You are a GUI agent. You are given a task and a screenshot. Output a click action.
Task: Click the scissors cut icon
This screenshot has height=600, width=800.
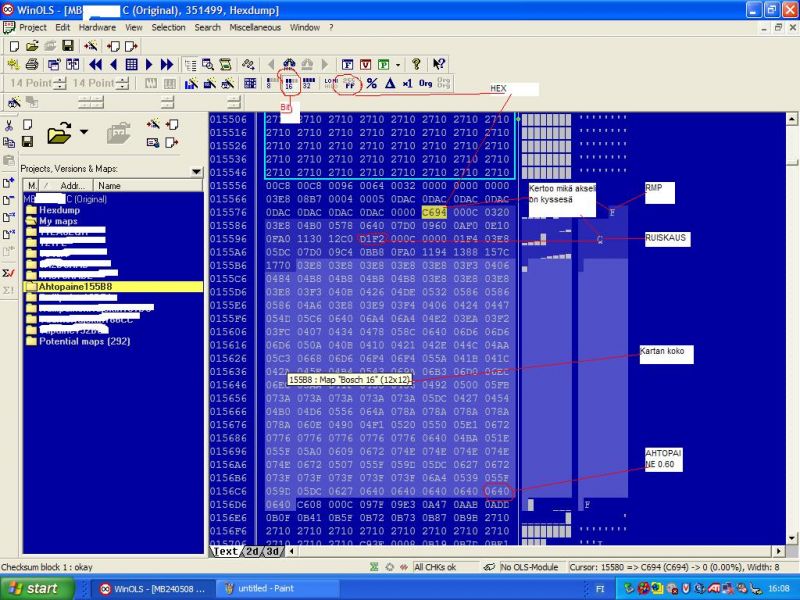[x=9, y=125]
